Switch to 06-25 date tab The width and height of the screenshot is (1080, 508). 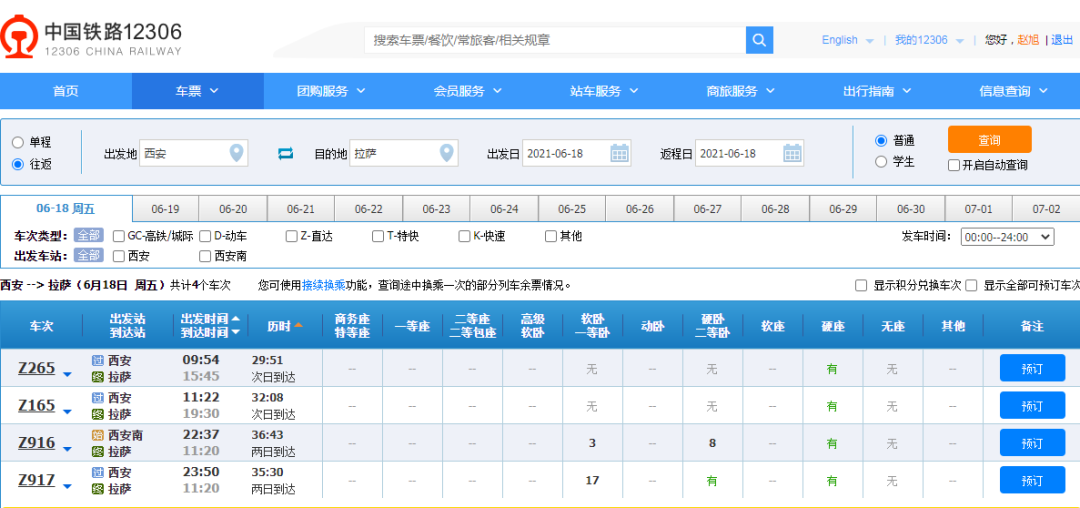point(572,209)
